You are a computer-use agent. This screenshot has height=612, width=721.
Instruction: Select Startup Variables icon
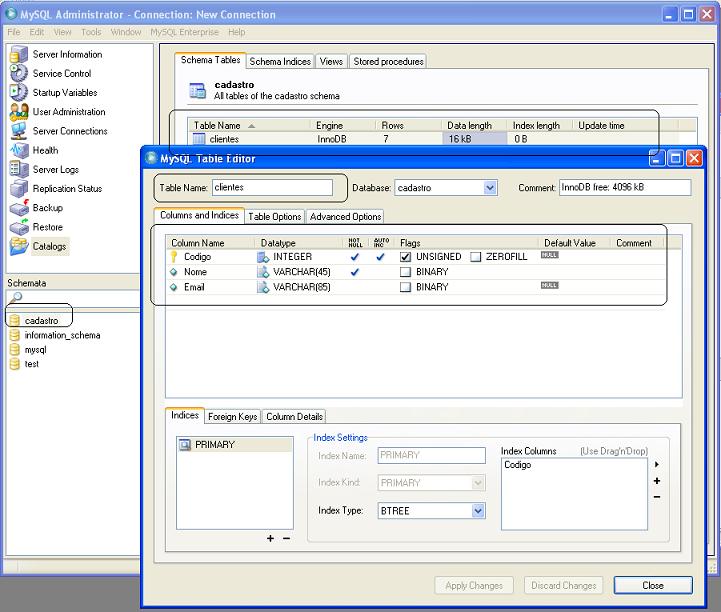[19, 92]
